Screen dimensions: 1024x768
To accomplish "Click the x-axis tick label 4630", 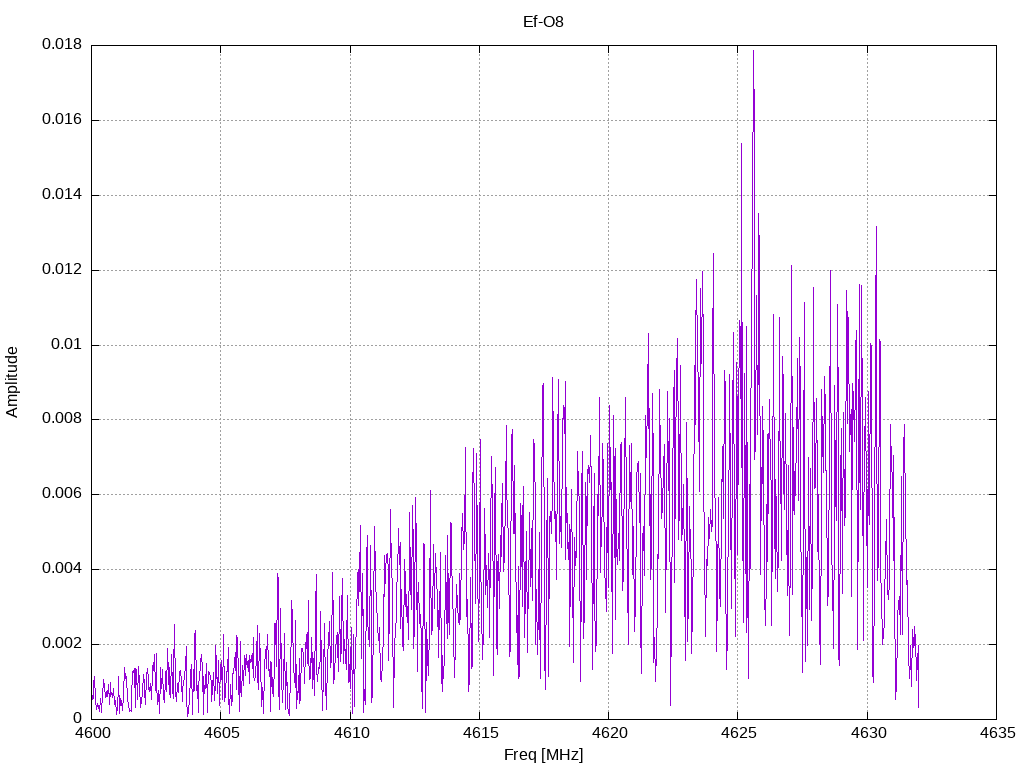I will pyautogui.click(x=868, y=733).
